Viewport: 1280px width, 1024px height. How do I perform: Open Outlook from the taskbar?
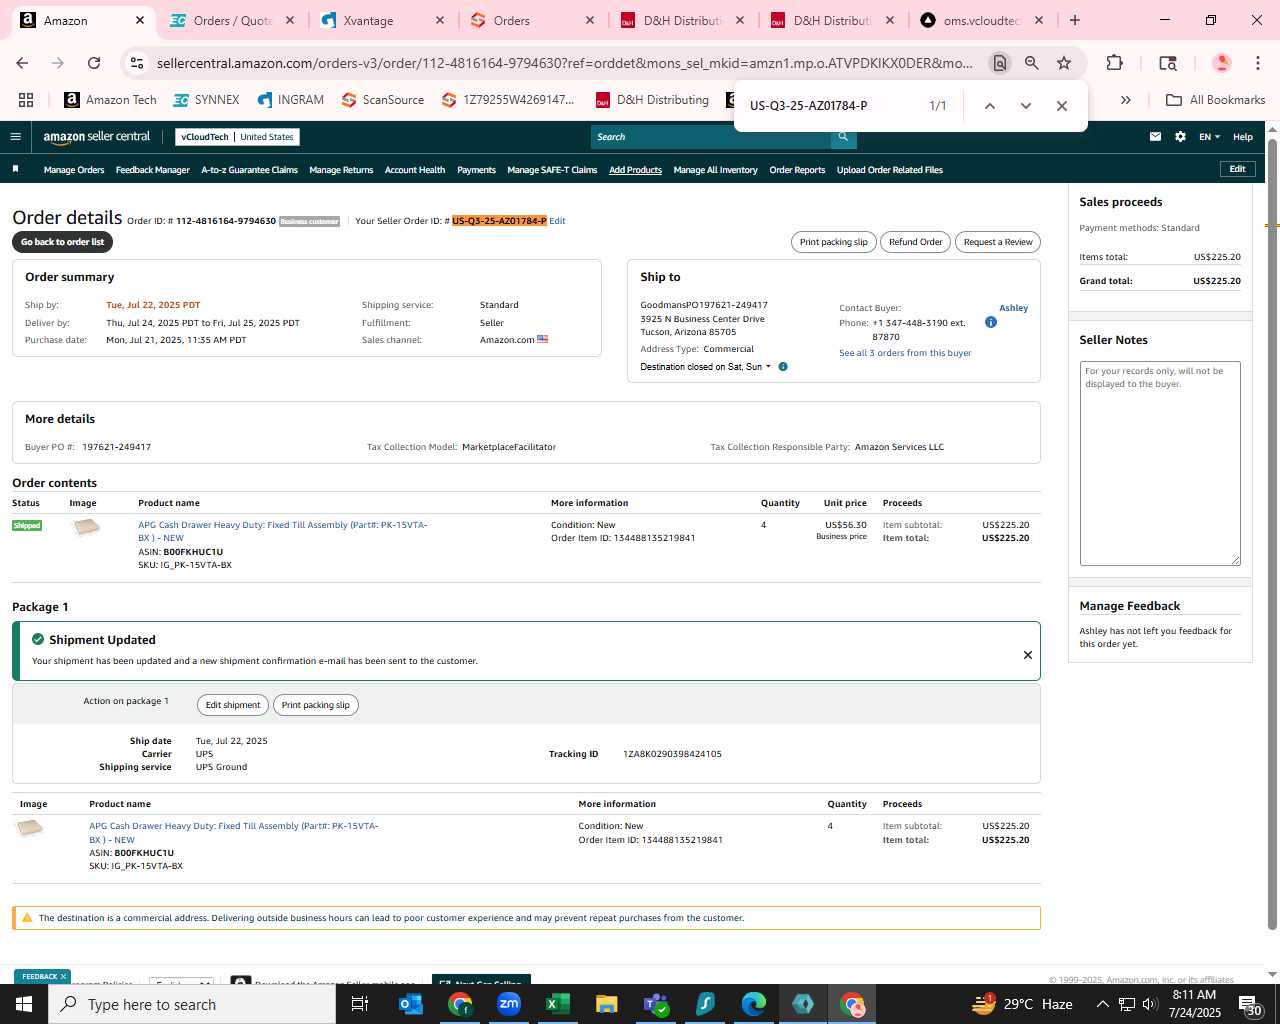point(411,1004)
